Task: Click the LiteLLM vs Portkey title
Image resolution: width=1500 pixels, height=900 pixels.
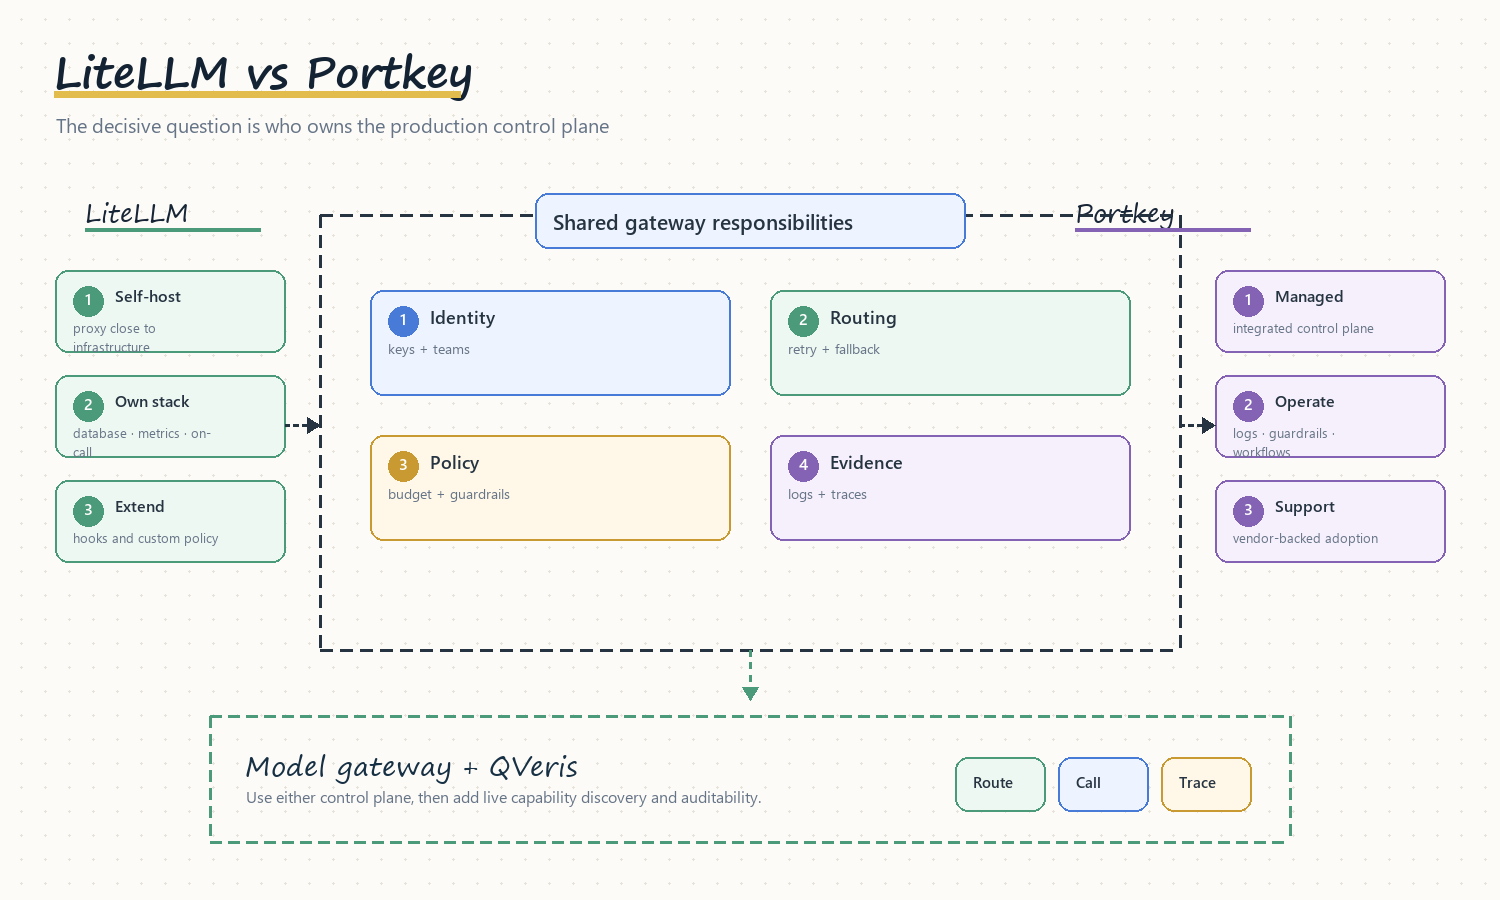Action: (263, 74)
